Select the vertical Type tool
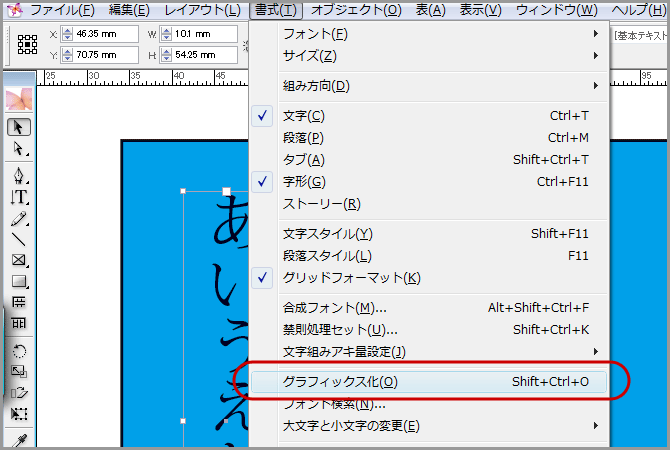Image resolution: width=670 pixels, height=450 pixels. (x=19, y=197)
